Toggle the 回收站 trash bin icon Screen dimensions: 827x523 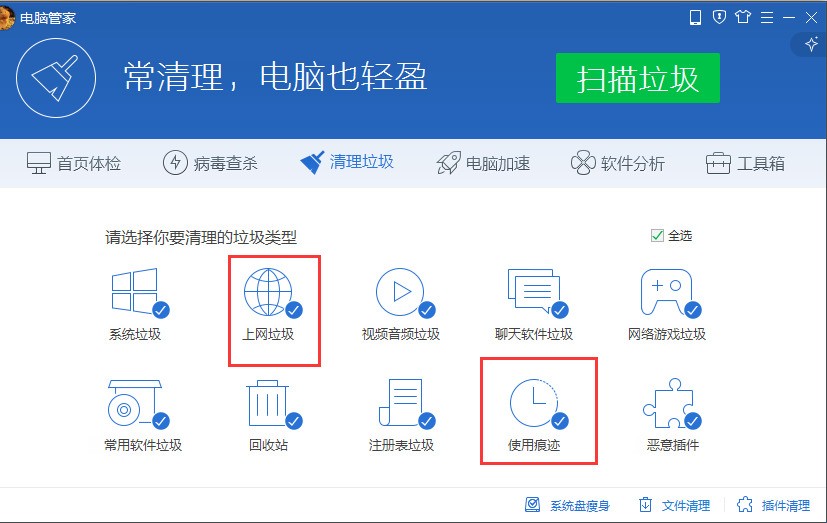(274, 404)
